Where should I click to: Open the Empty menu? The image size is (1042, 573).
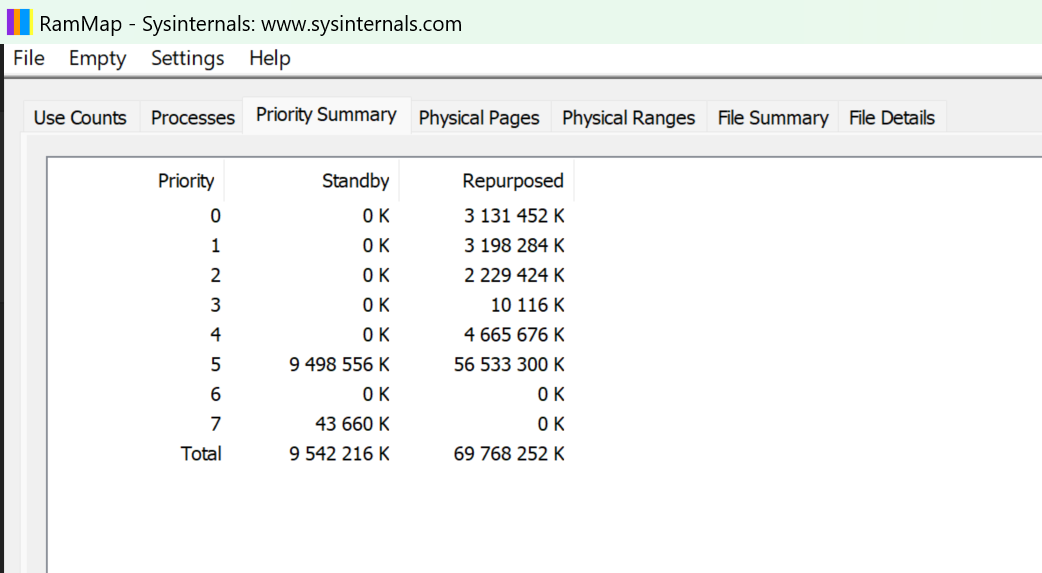coord(97,58)
